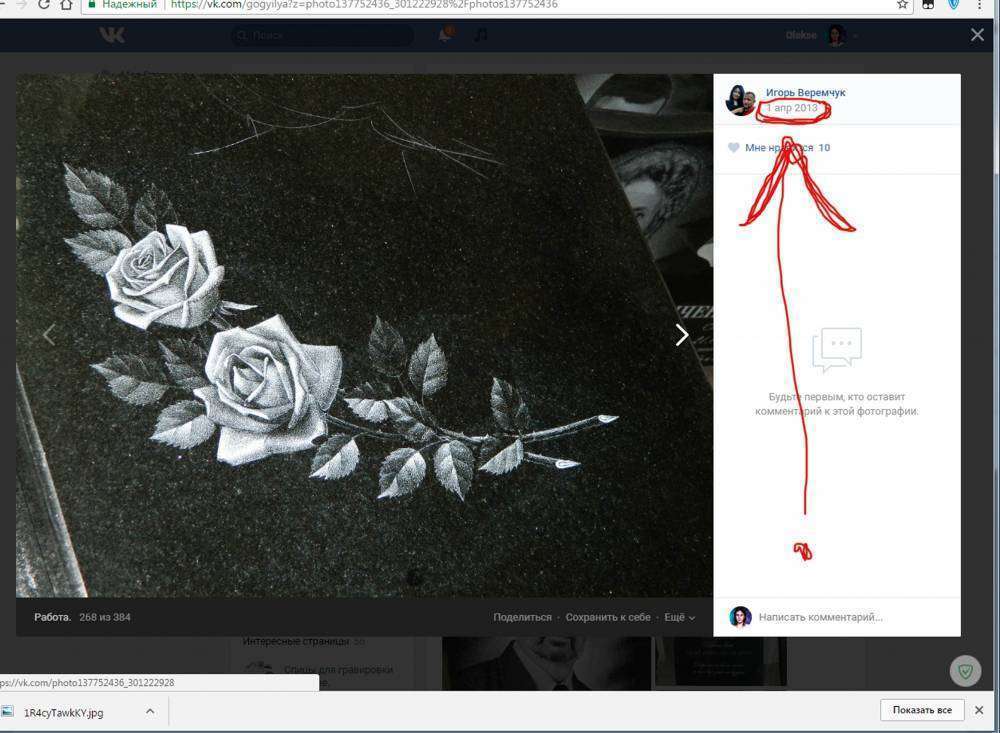Click the Написать комментарий input field

[x=850, y=617]
